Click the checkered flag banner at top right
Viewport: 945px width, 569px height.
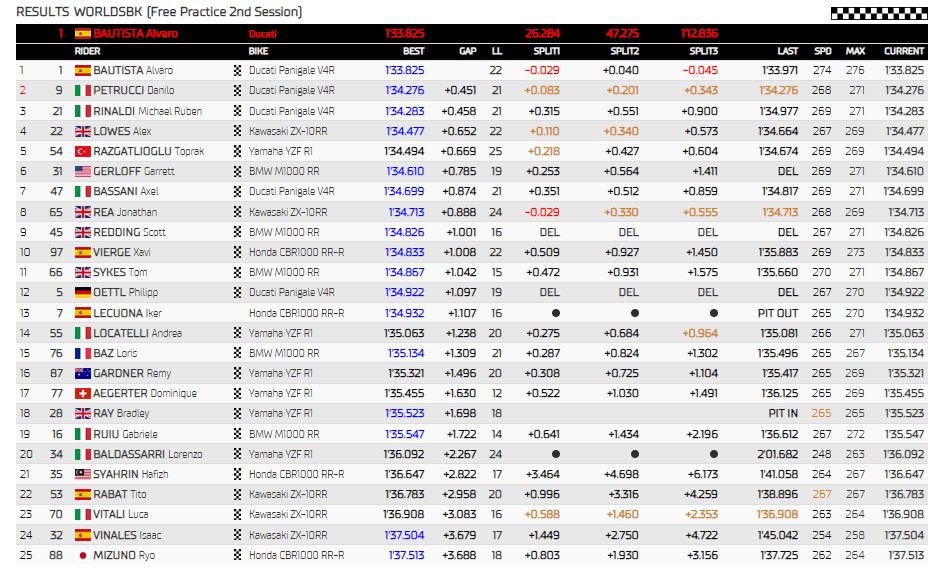(879, 13)
